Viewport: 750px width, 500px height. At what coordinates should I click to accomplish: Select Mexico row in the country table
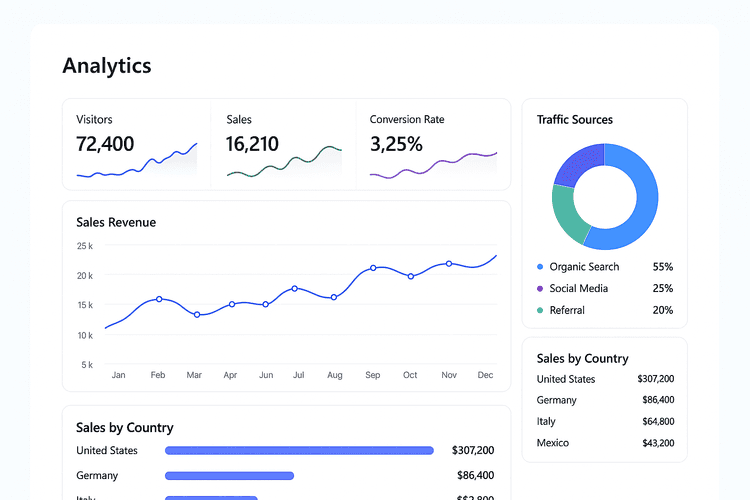(x=604, y=443)
